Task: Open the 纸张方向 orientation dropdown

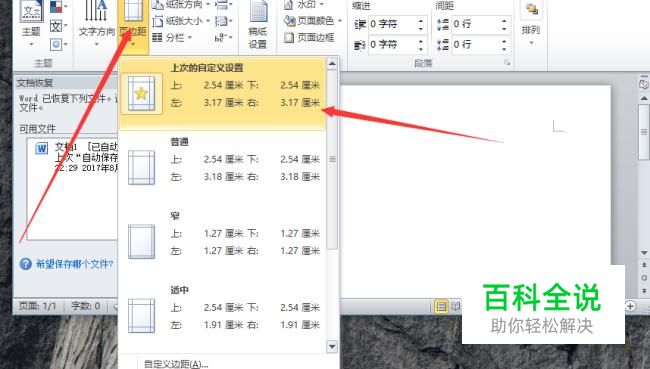Action: coord(182,5)
